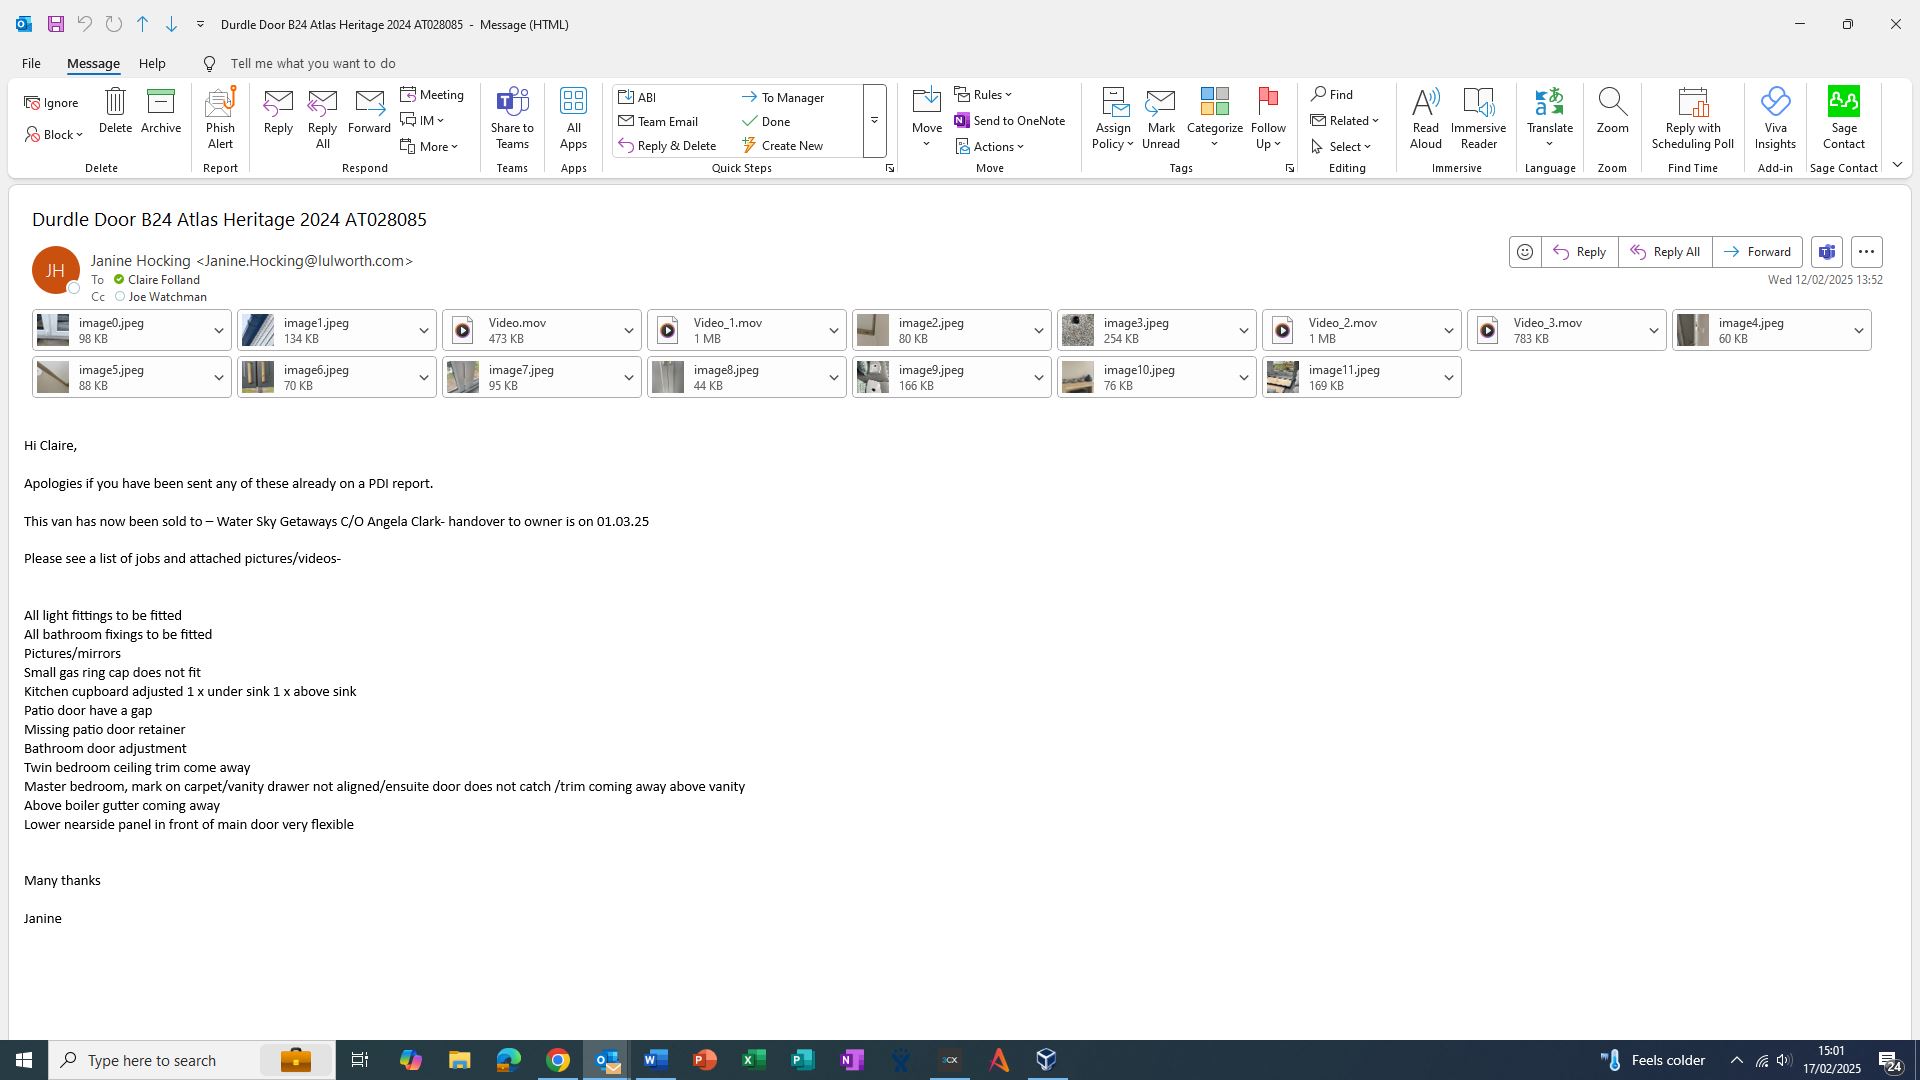Open the File tab
The image size is (1920, 1080).
31,63
